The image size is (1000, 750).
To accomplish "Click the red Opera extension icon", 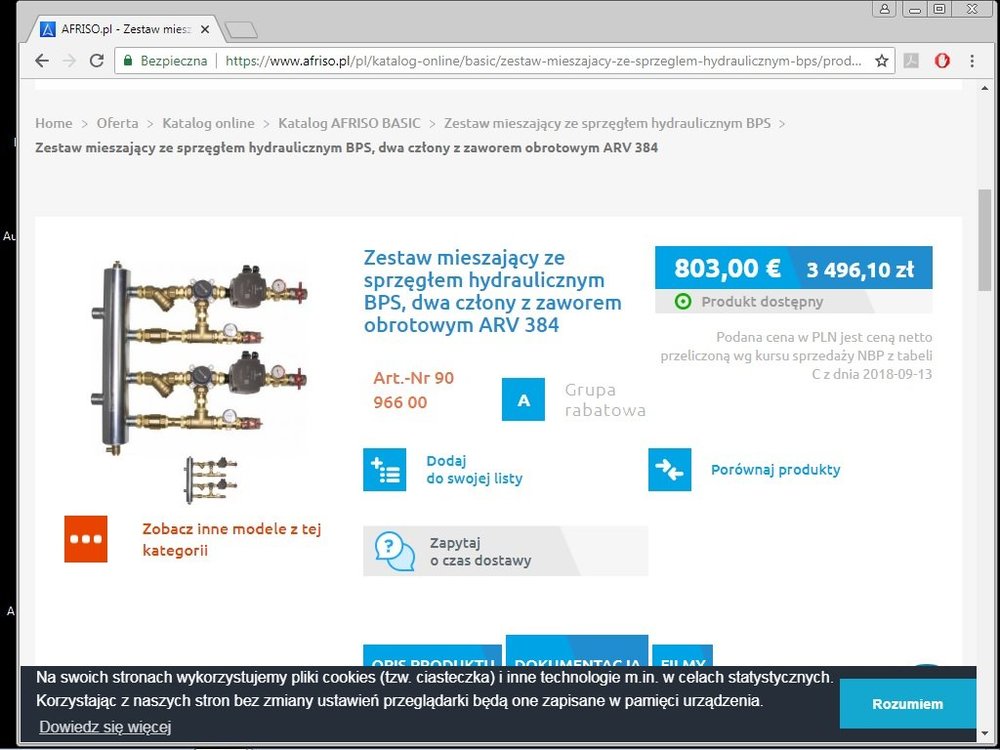I will (x=942, y=61).
